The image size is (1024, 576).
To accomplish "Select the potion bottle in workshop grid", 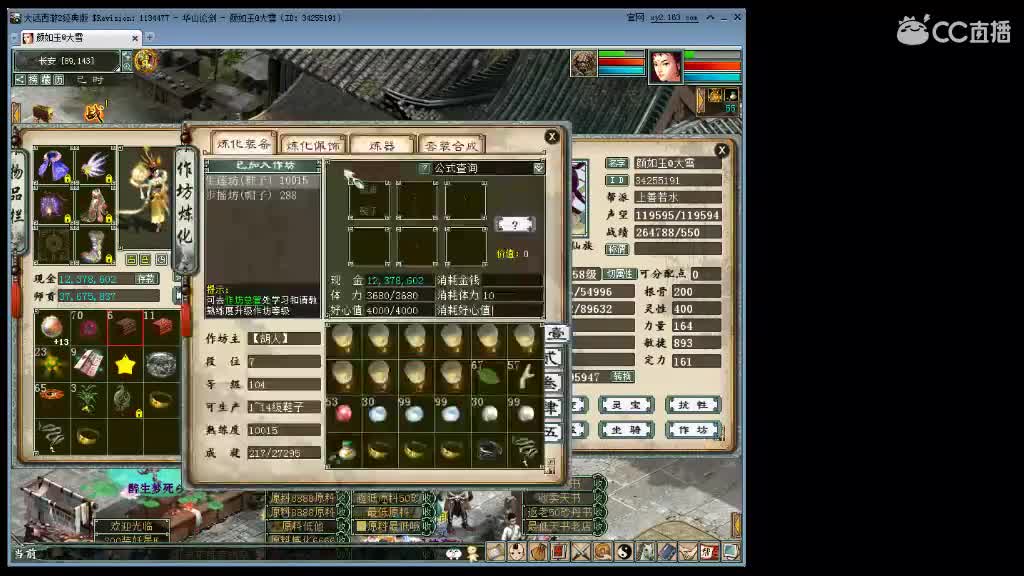I will coord(344,449).
